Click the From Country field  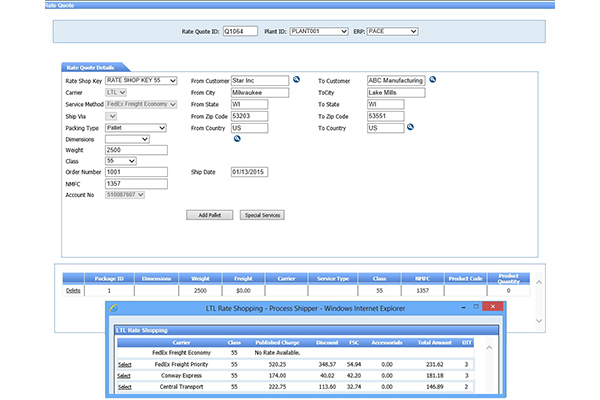(x=249, y=128)
